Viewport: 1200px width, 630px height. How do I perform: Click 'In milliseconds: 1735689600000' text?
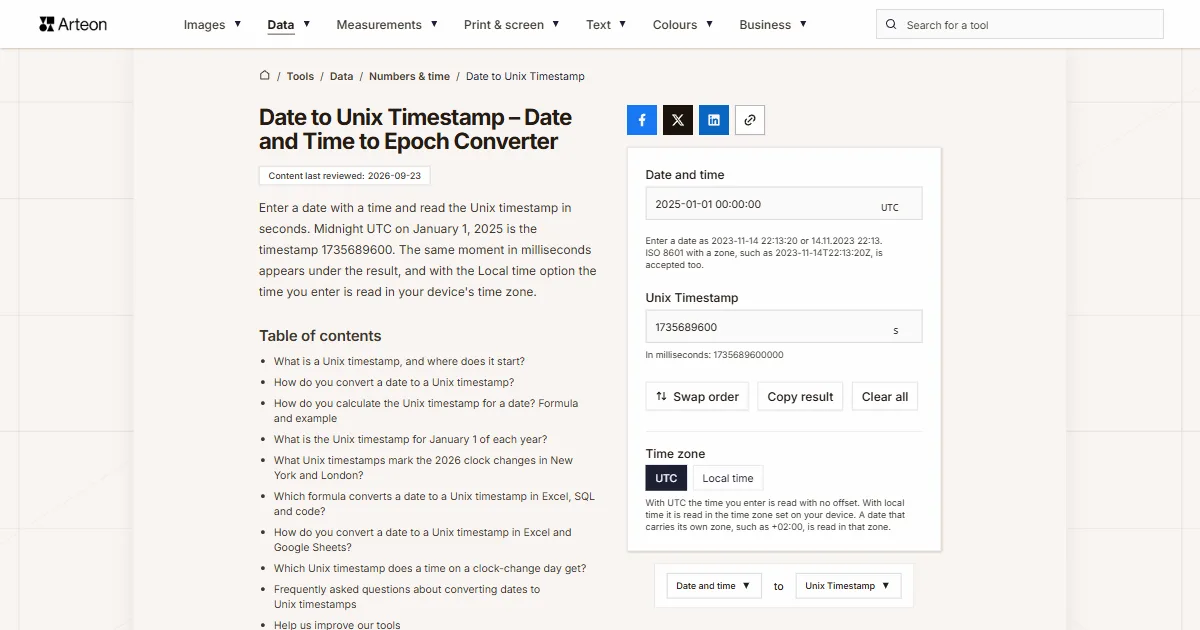click(x=715, y=355)
